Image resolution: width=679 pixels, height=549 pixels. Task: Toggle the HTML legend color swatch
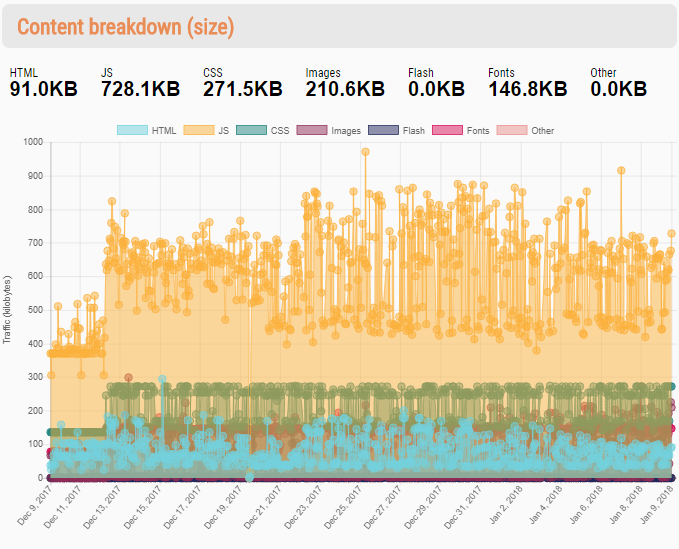132,130
